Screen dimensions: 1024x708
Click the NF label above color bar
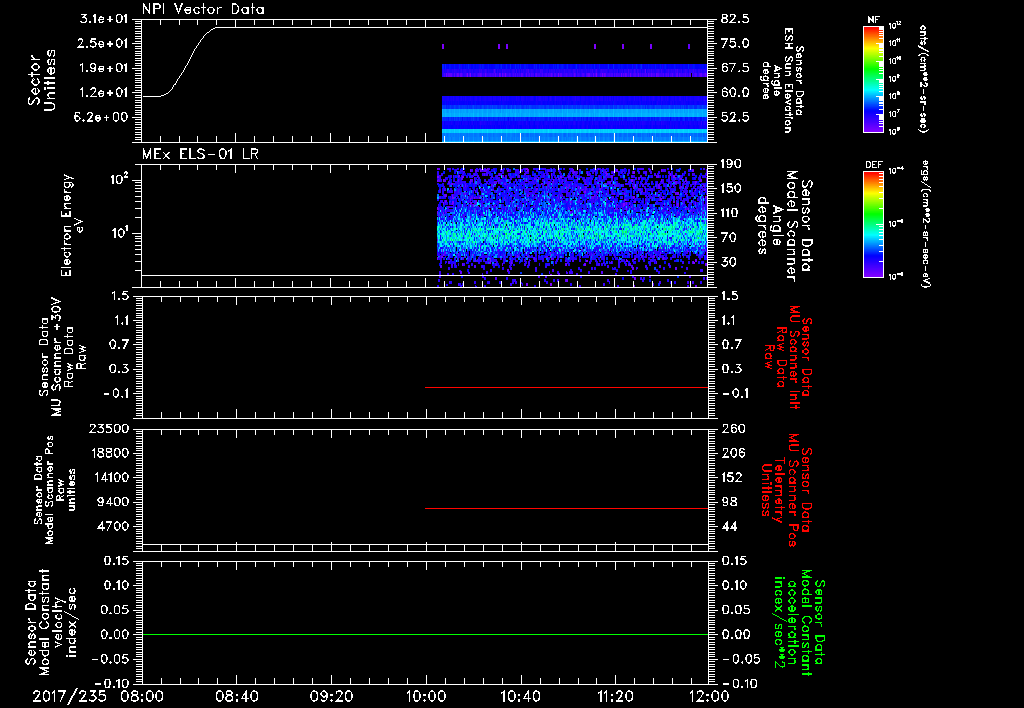[x=874, y=20]
